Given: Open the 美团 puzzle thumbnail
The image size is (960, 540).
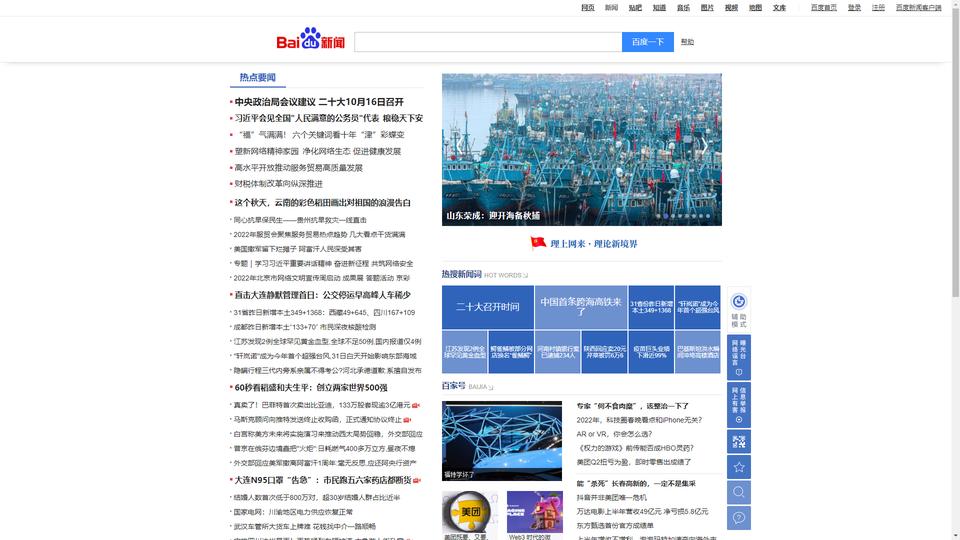Looking at the screenshot, I should pos(470,512).
